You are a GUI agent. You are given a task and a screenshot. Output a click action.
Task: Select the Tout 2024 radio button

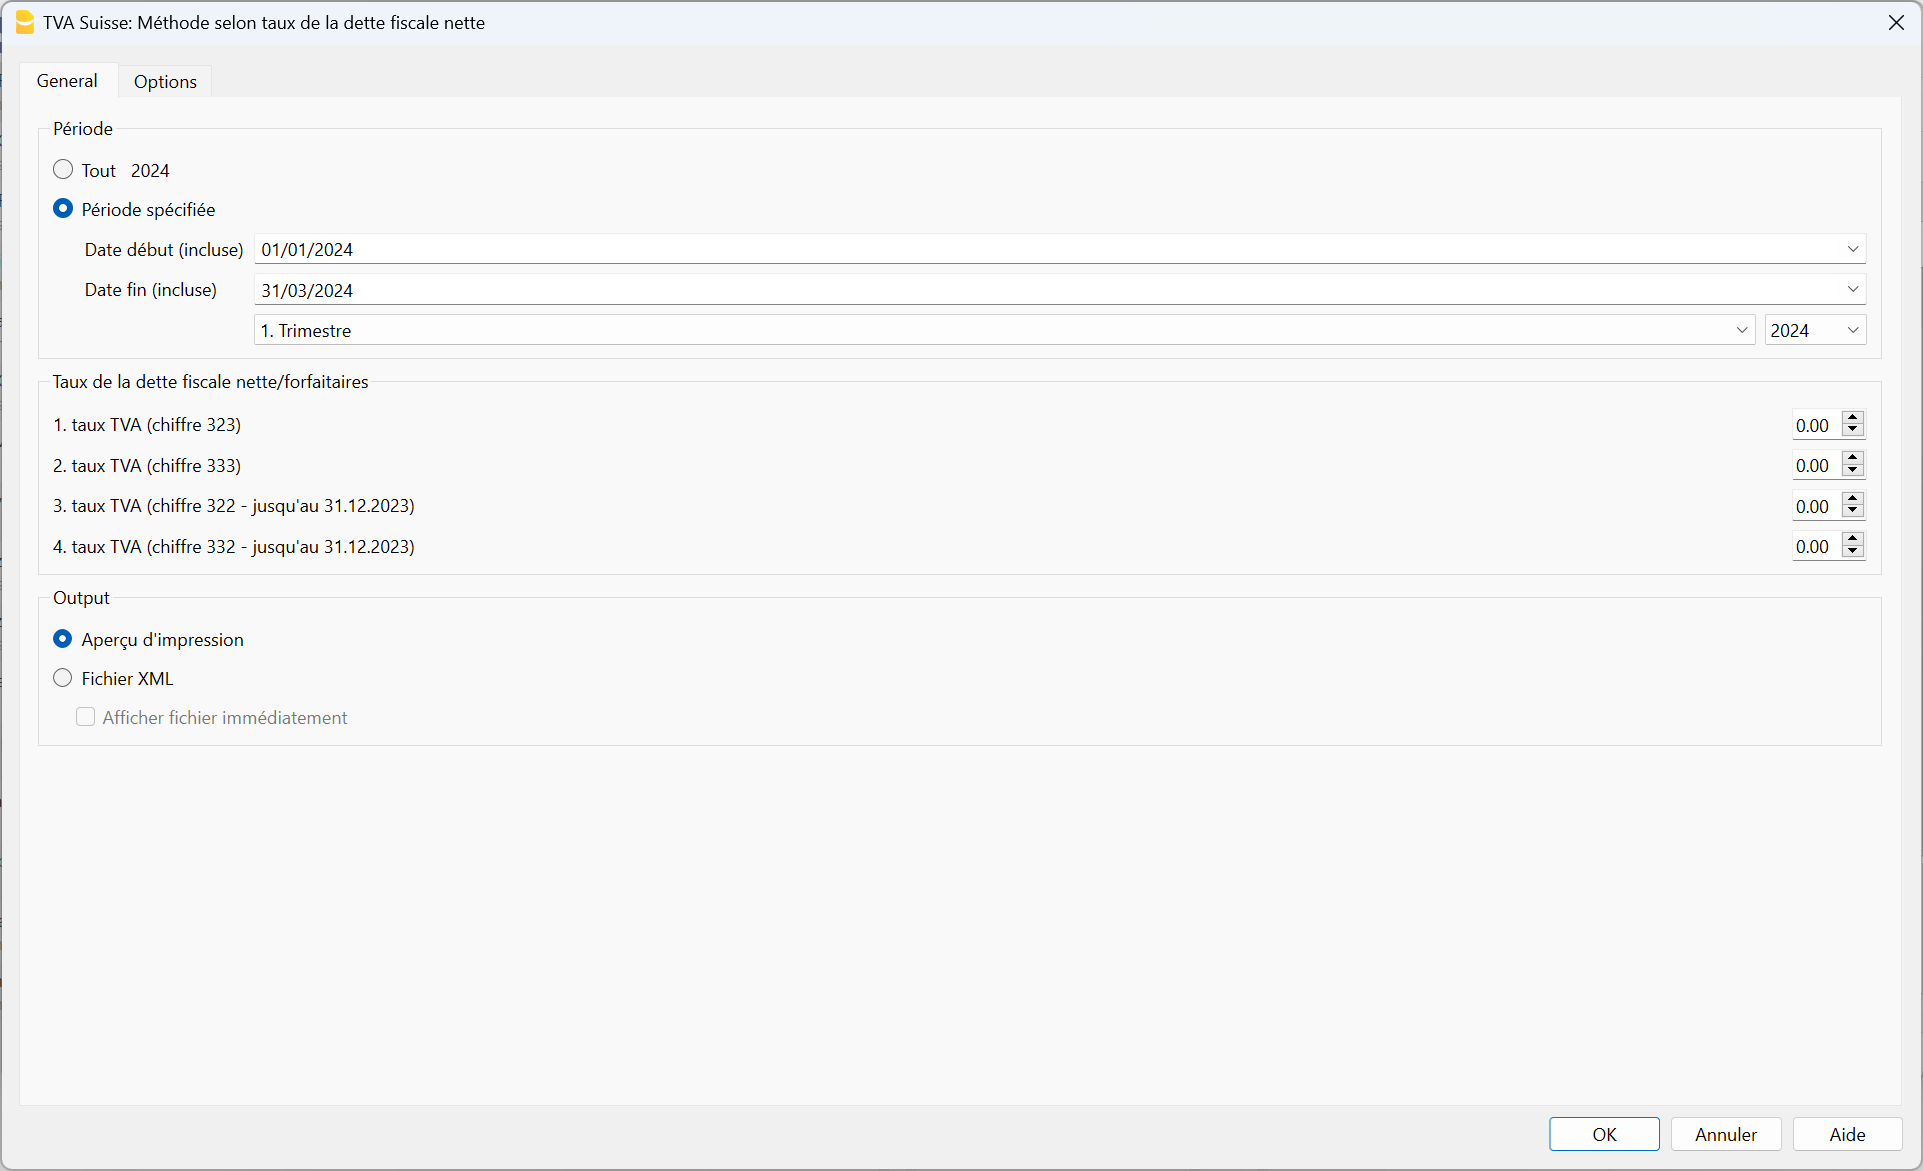click(x=63, y=170)
